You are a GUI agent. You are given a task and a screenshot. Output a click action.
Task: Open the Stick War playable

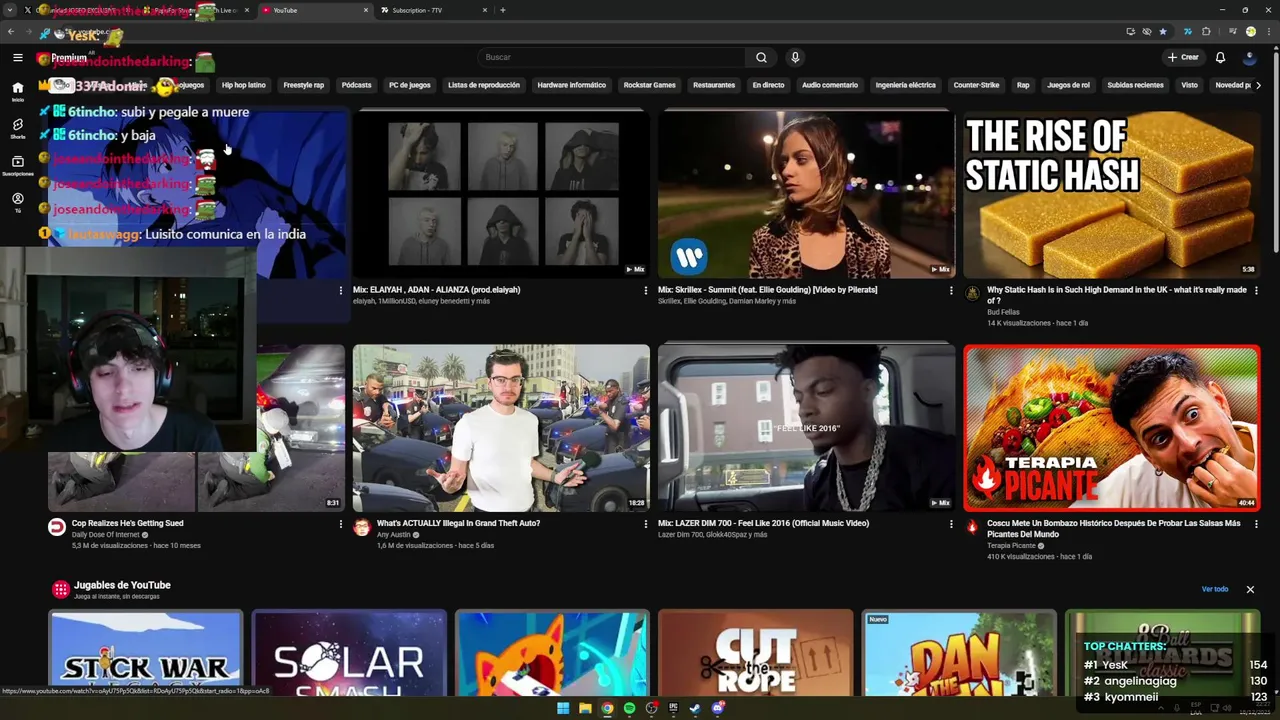[x=146, y=653]
